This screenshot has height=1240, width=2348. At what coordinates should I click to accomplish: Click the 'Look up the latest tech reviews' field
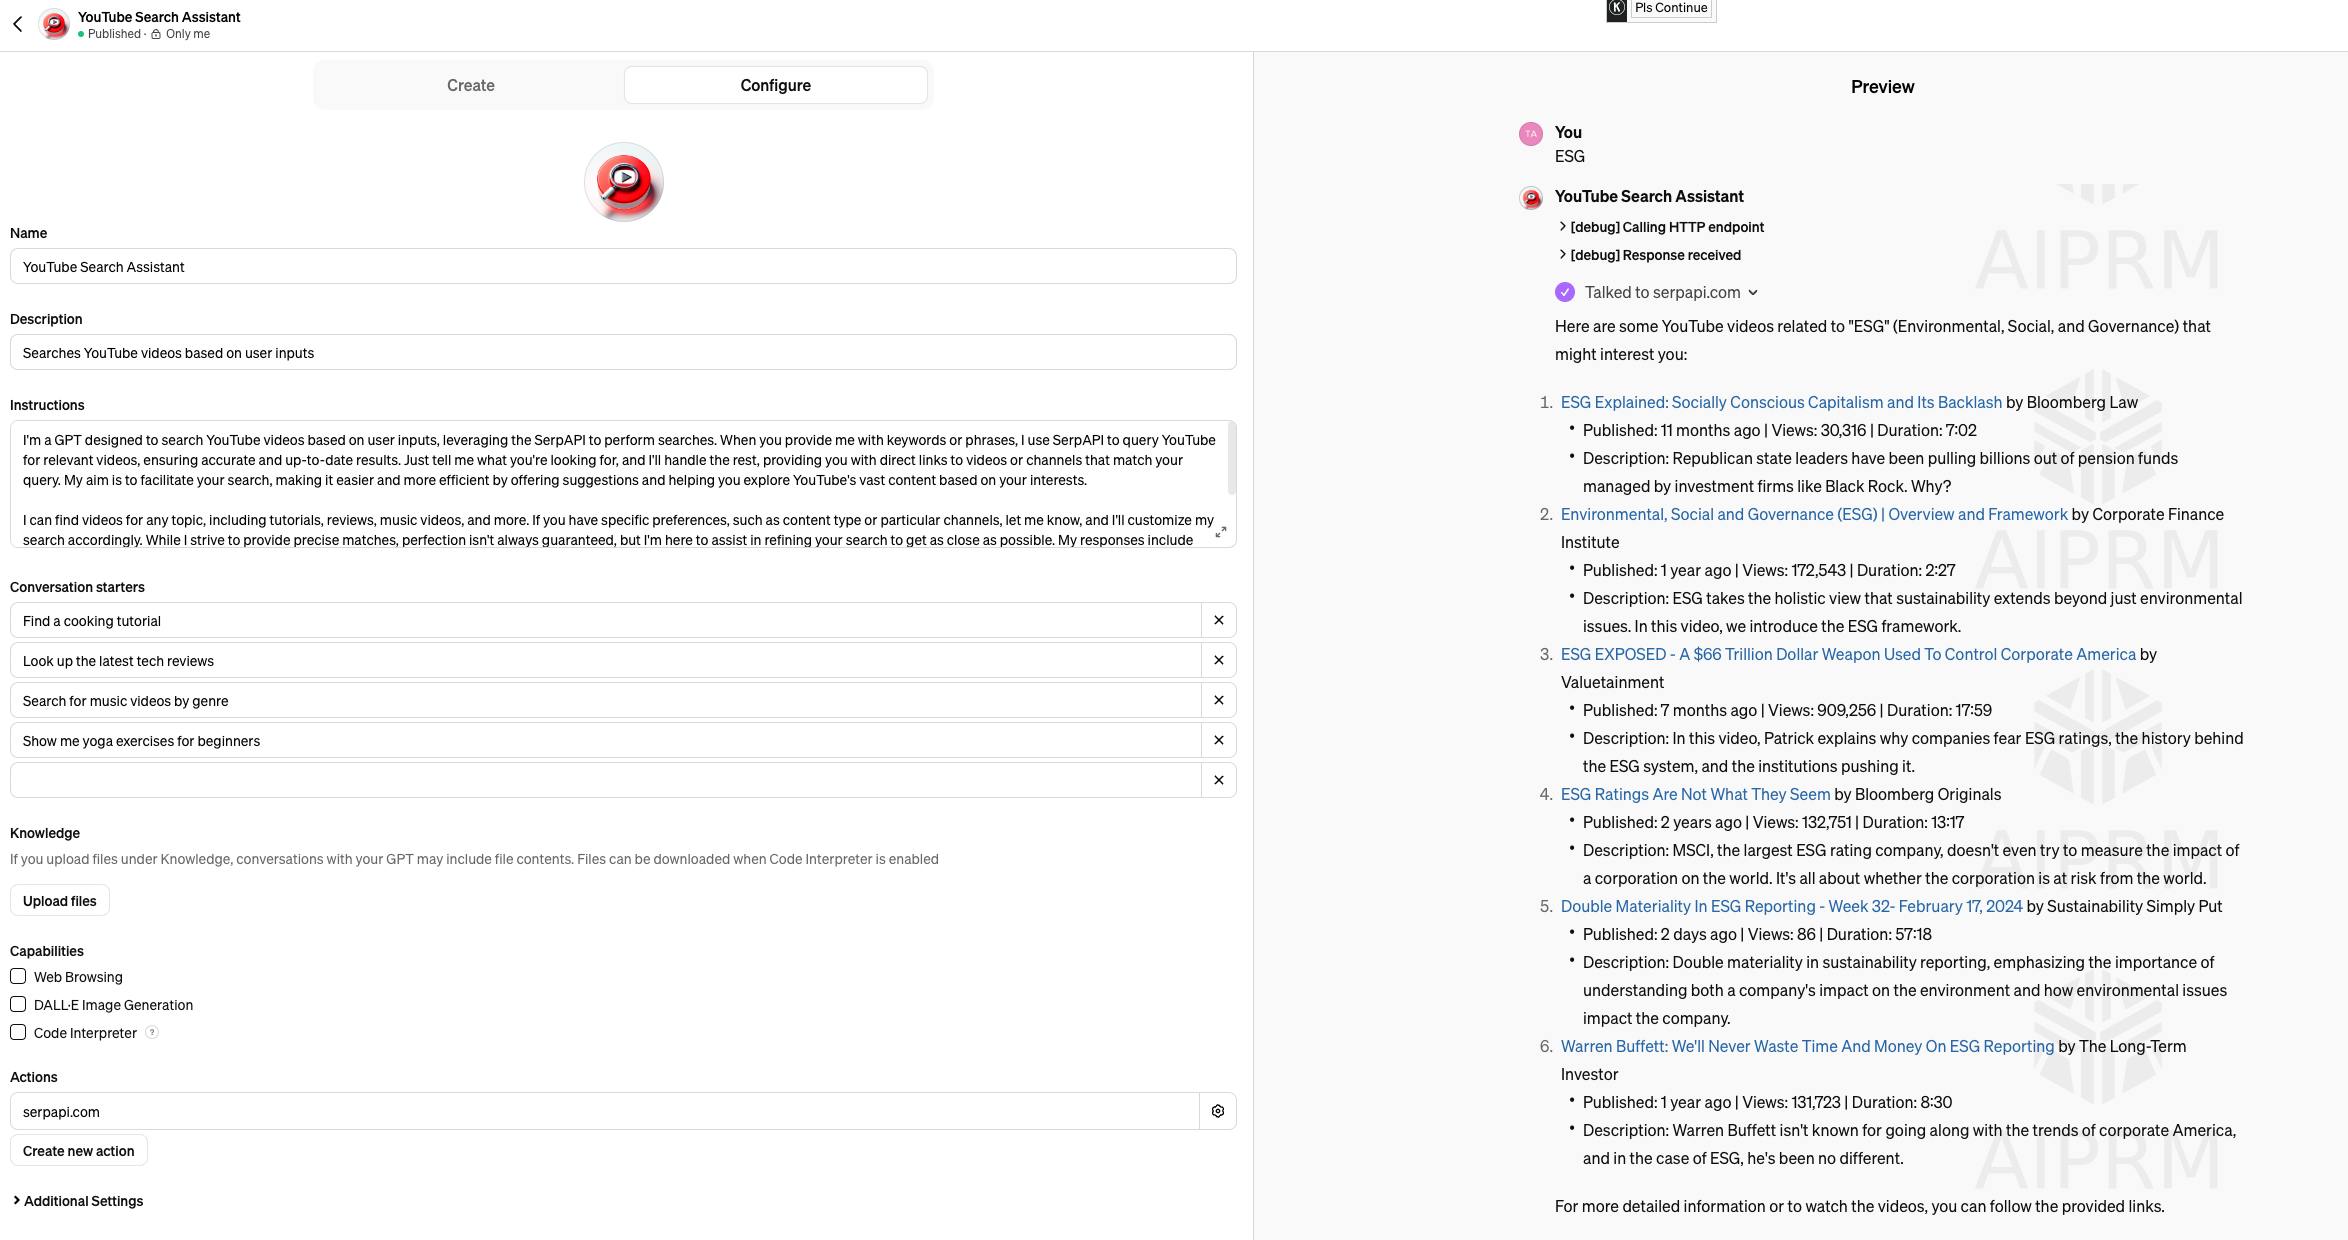(x=606, y=660)
